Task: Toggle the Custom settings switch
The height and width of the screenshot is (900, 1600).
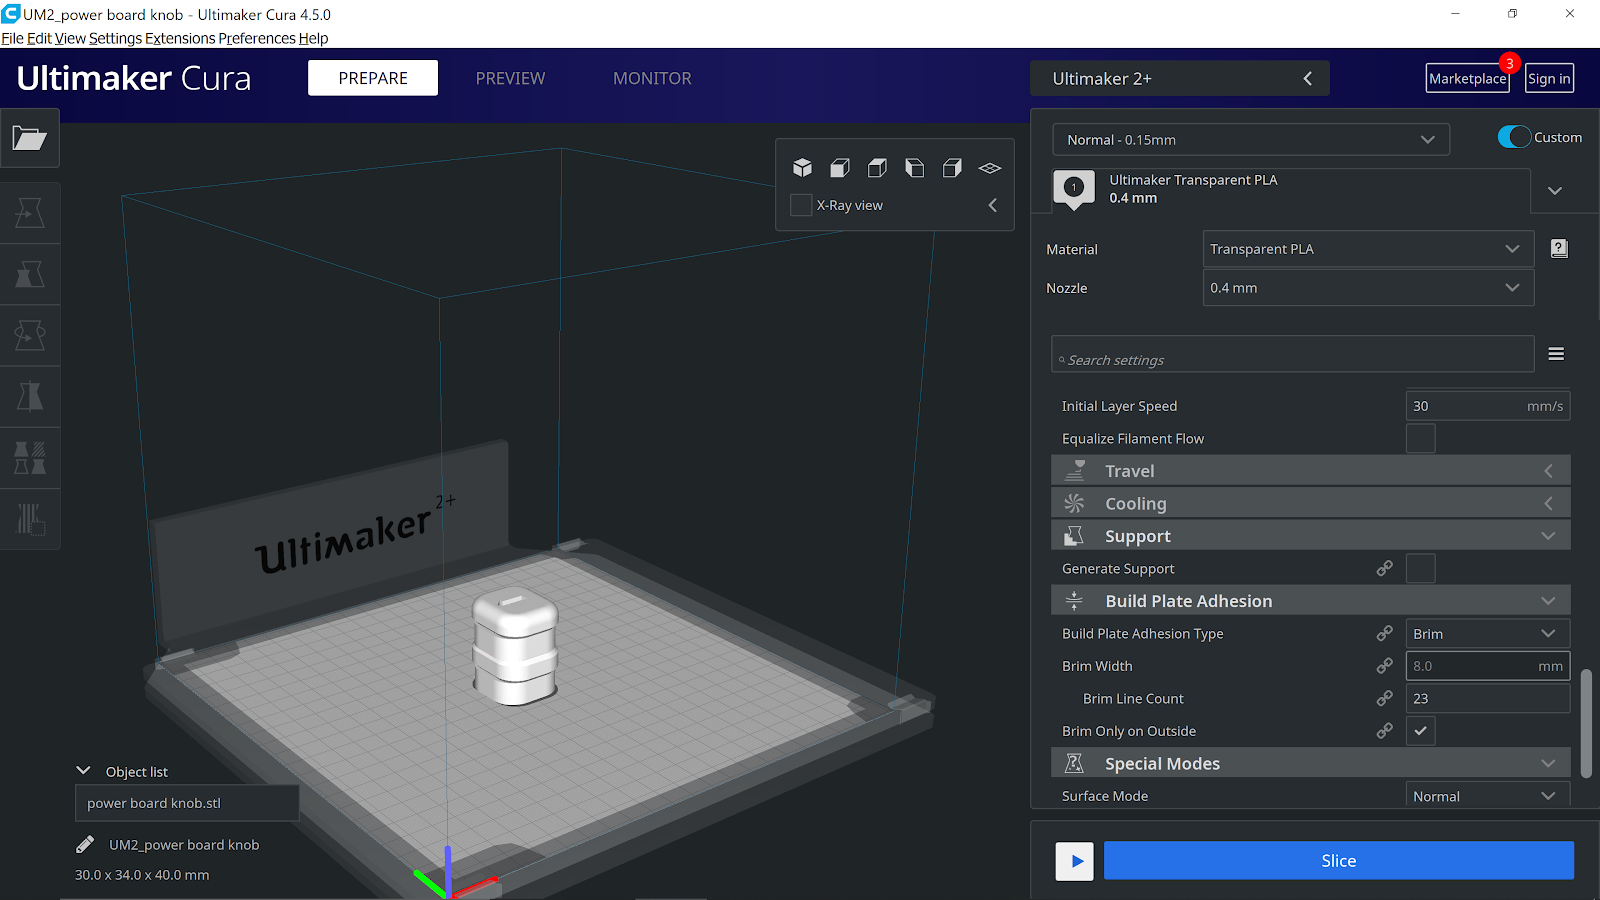Action: (x=1514, y=137)
